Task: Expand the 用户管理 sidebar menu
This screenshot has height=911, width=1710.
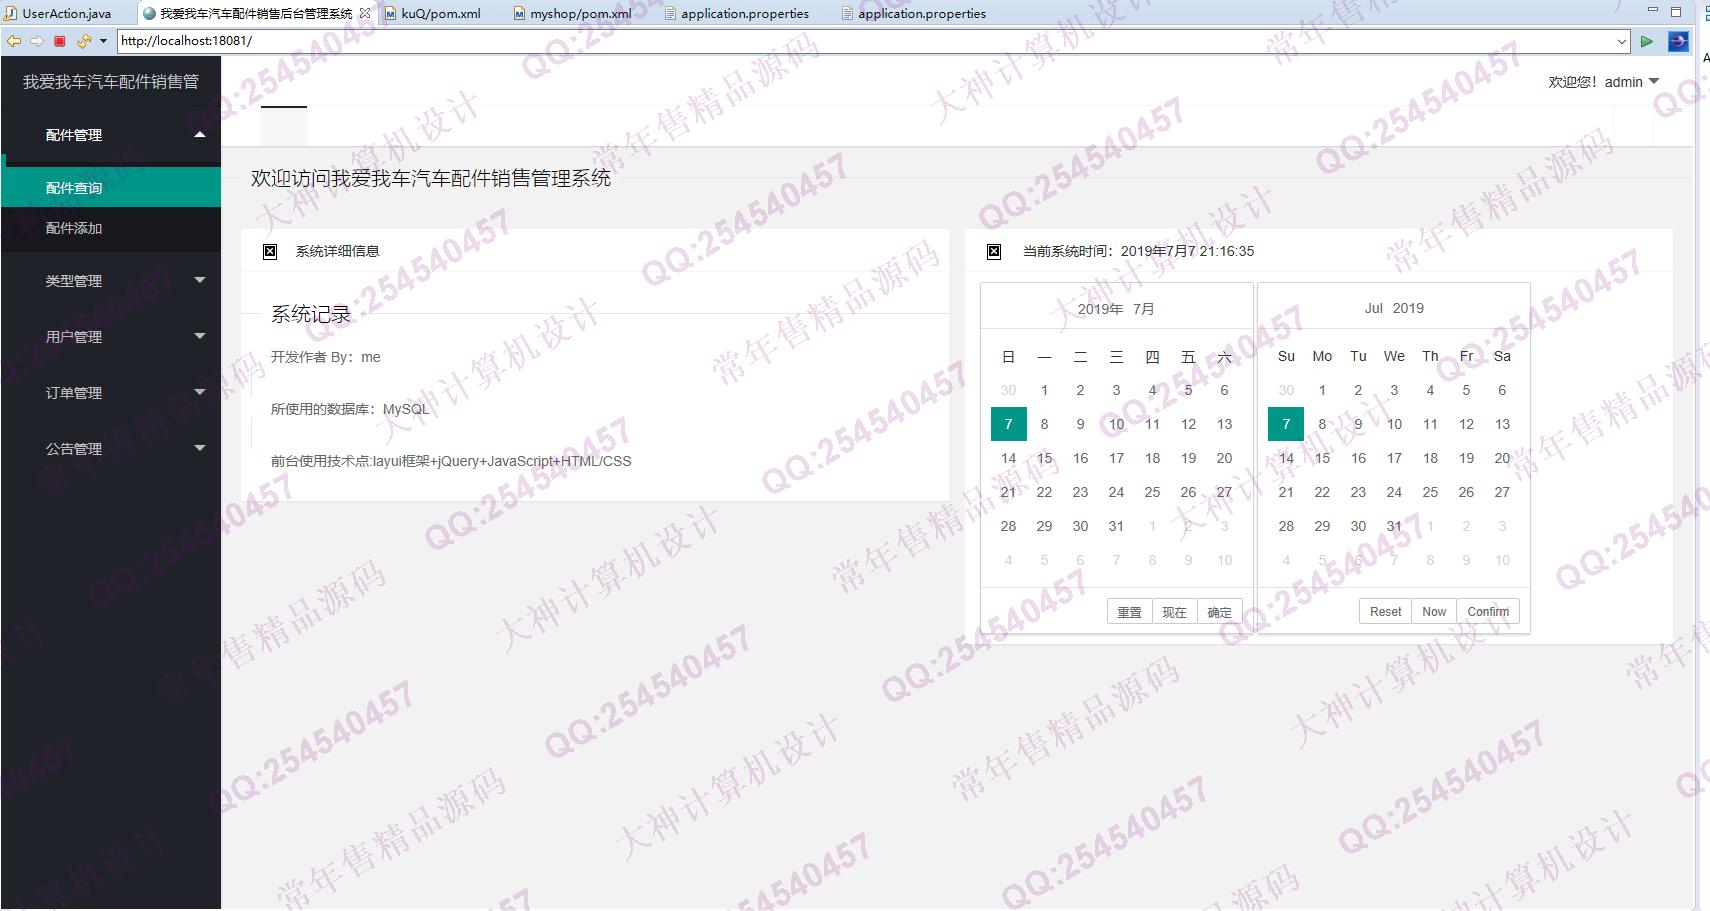Action: pyautogui.click(x=110, y=337)
